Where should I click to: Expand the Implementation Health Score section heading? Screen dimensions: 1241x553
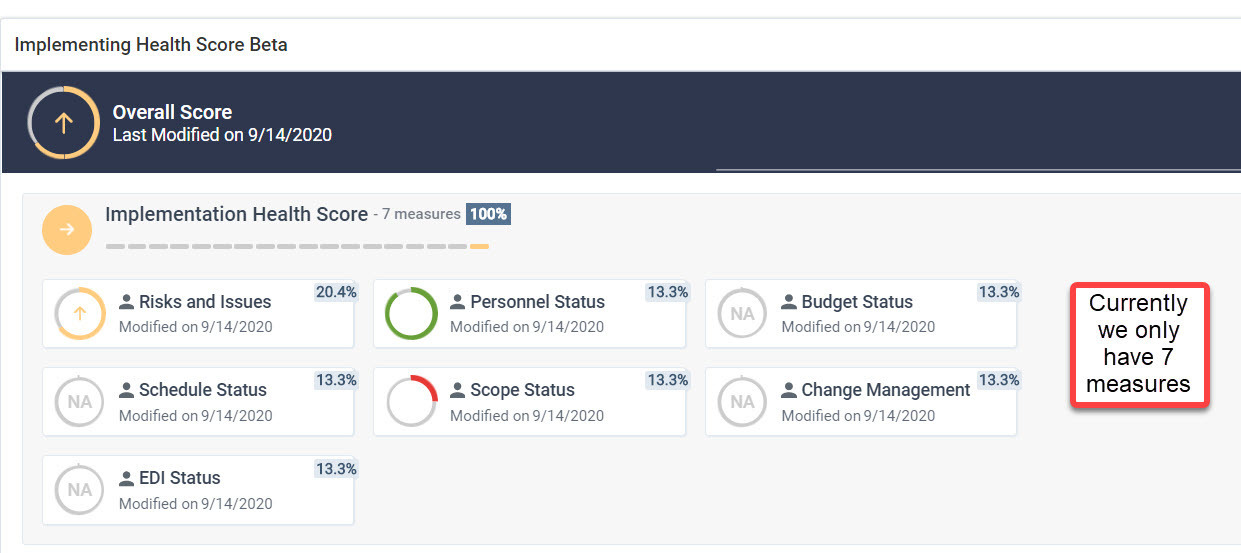236,214
